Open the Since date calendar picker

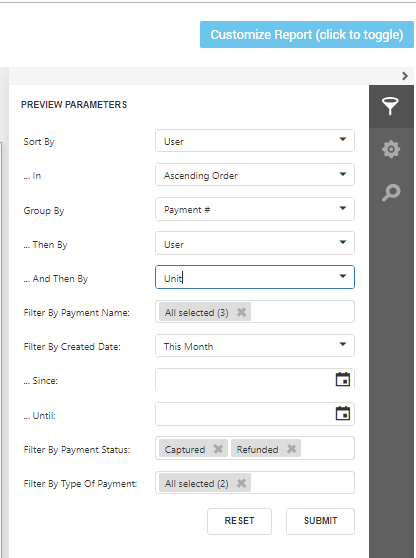(343, 379)
